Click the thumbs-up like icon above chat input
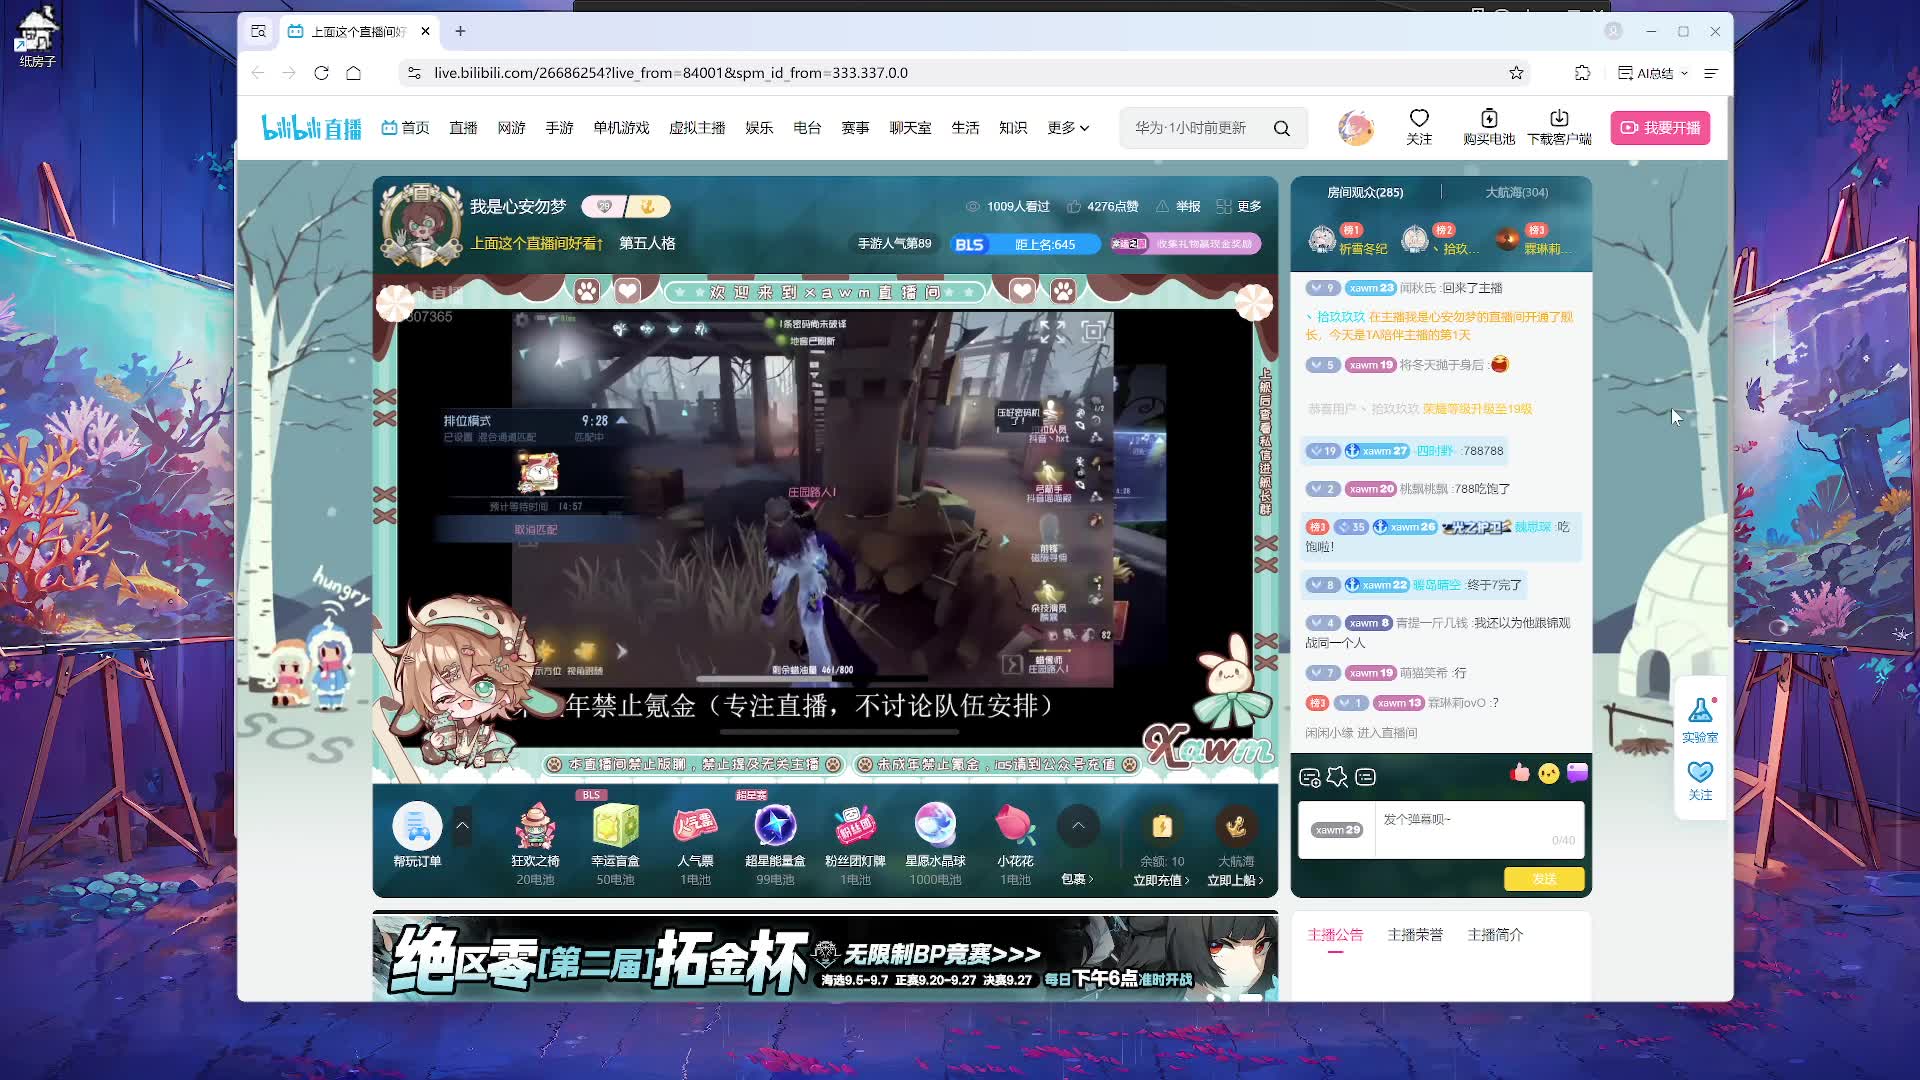The width and height of the screenshot is (1920, 1080). click(1520, 773)
